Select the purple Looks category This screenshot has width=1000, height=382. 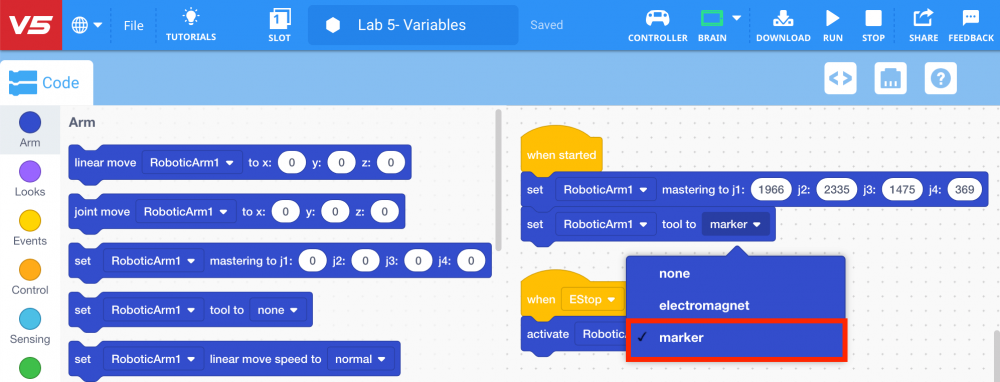30,179
